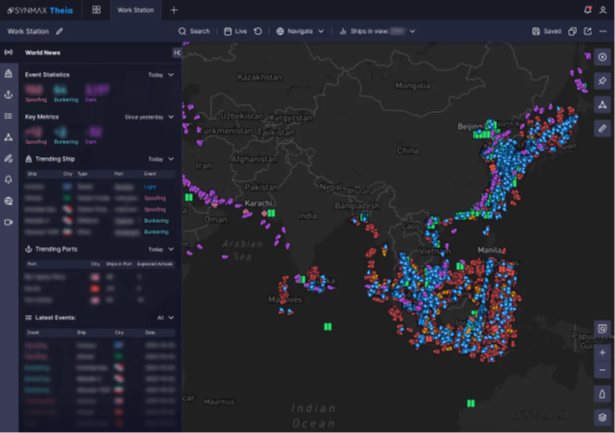The height and width of the screenshot is (433, 615).
Task: Open the dashboard grid view icon
Action: click(97, 10)
